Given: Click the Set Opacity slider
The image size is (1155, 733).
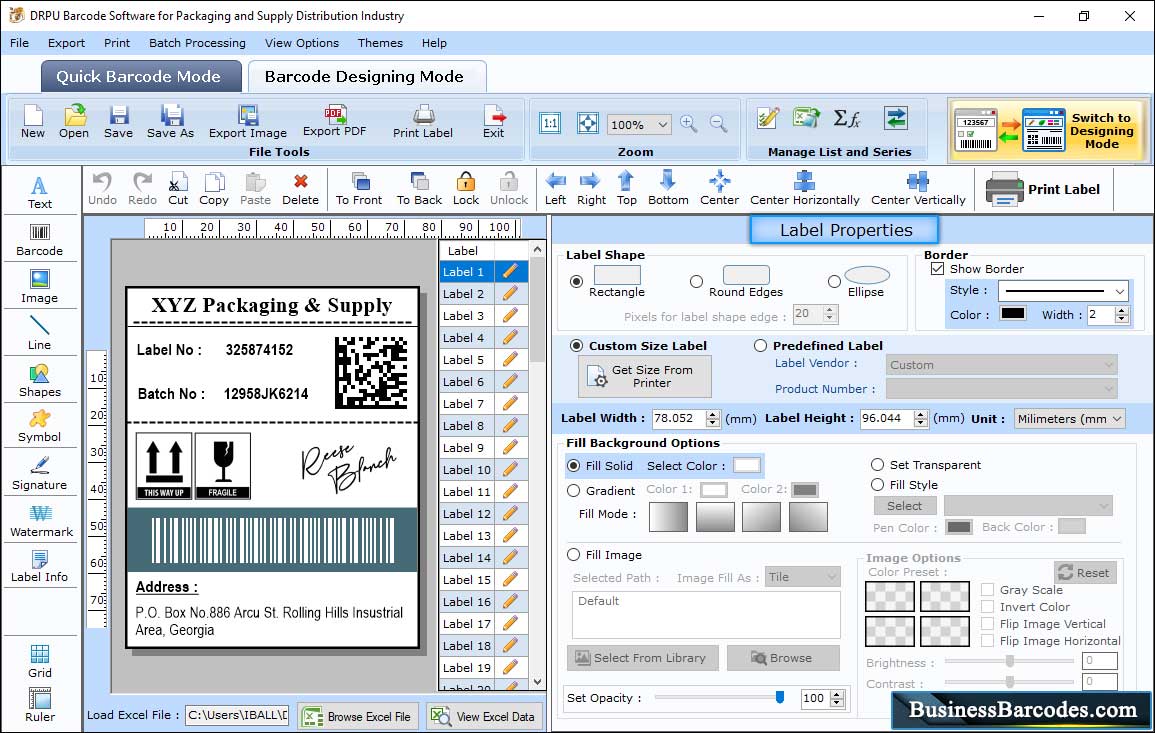Looking at the screenshot, I should point(719,697).
